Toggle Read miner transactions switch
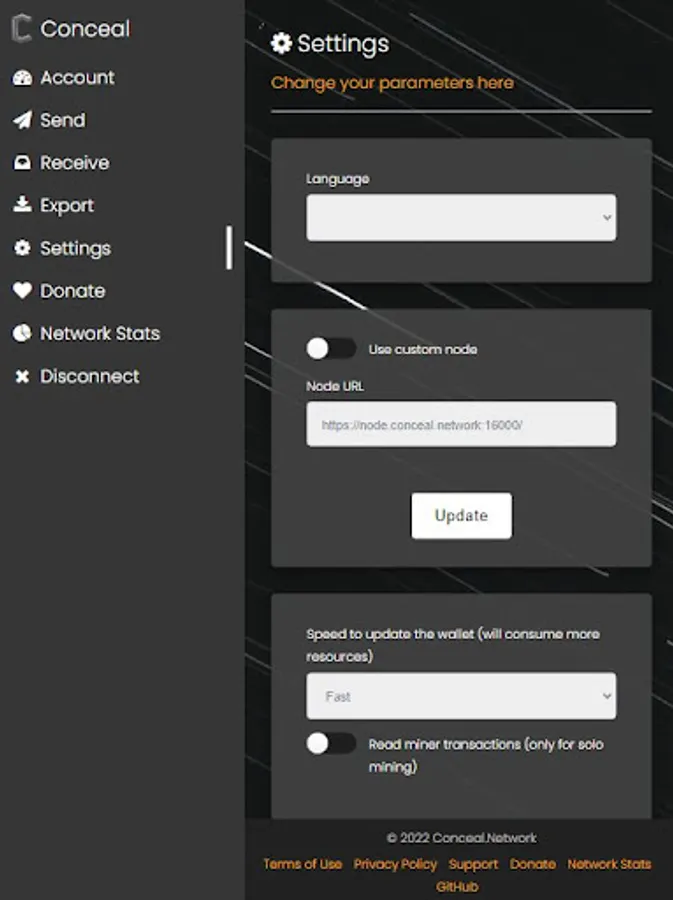This screenshot has width=673, height=900. click(331, 744)
